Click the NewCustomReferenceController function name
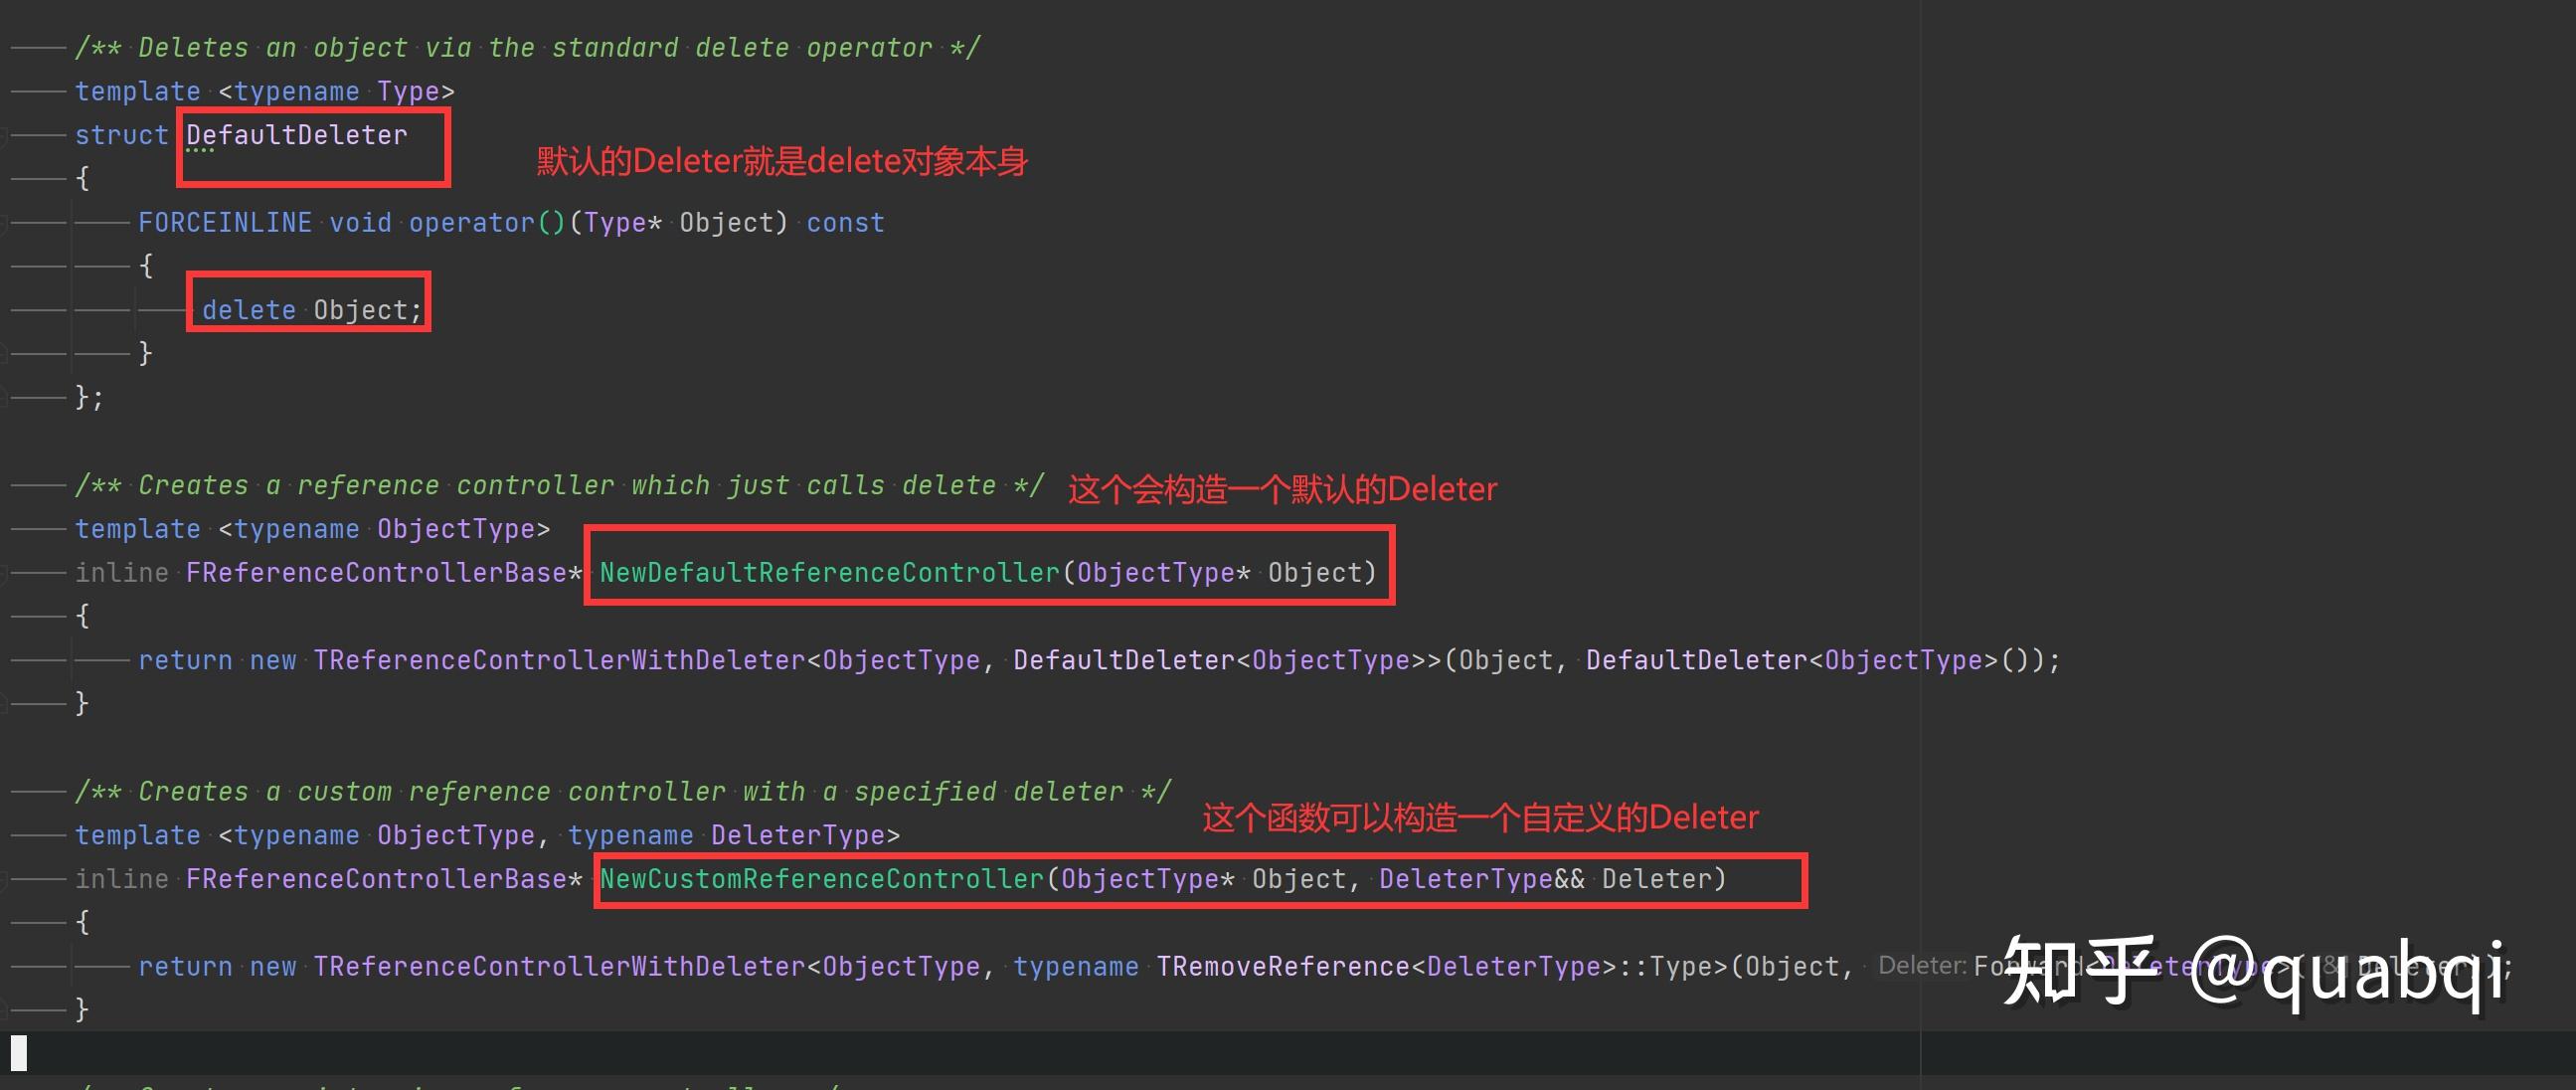This screenshot has width=2576, height=1090. click(x=821, y=879)
